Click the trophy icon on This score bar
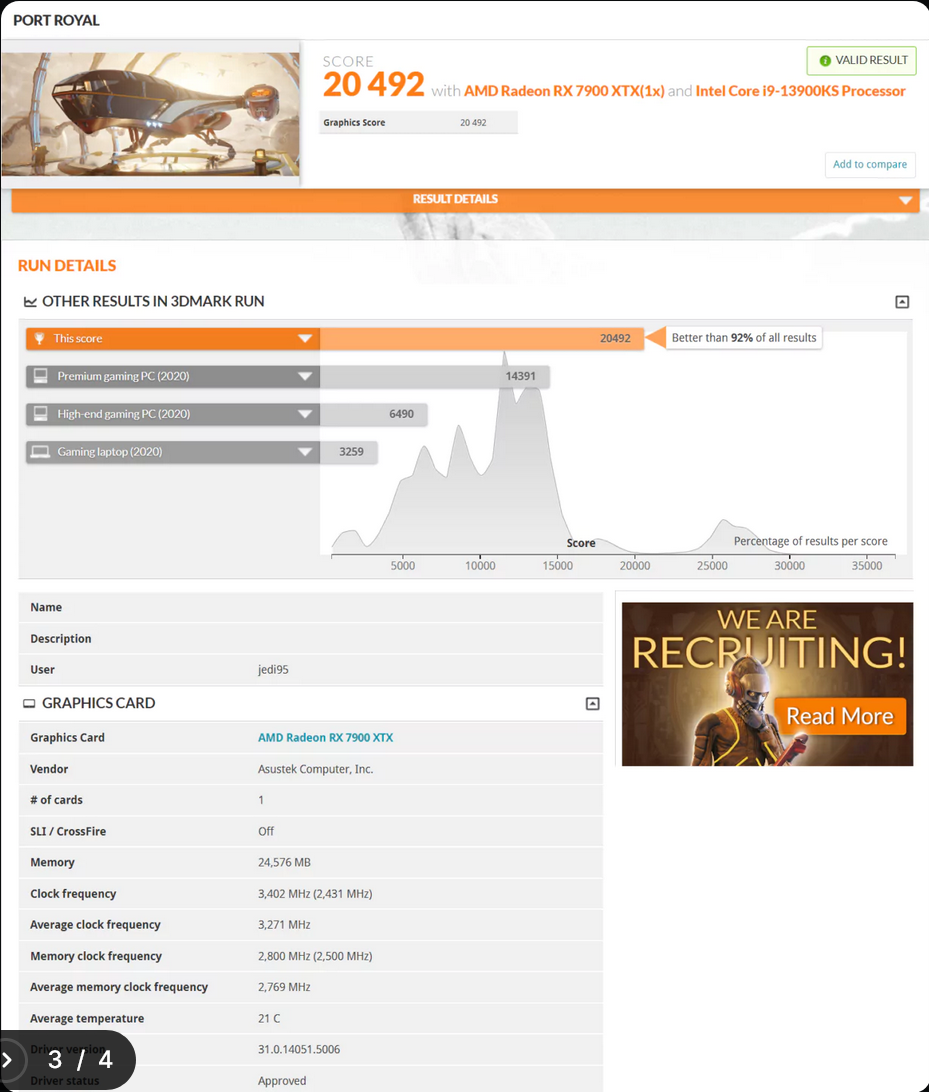 (40, 338)
